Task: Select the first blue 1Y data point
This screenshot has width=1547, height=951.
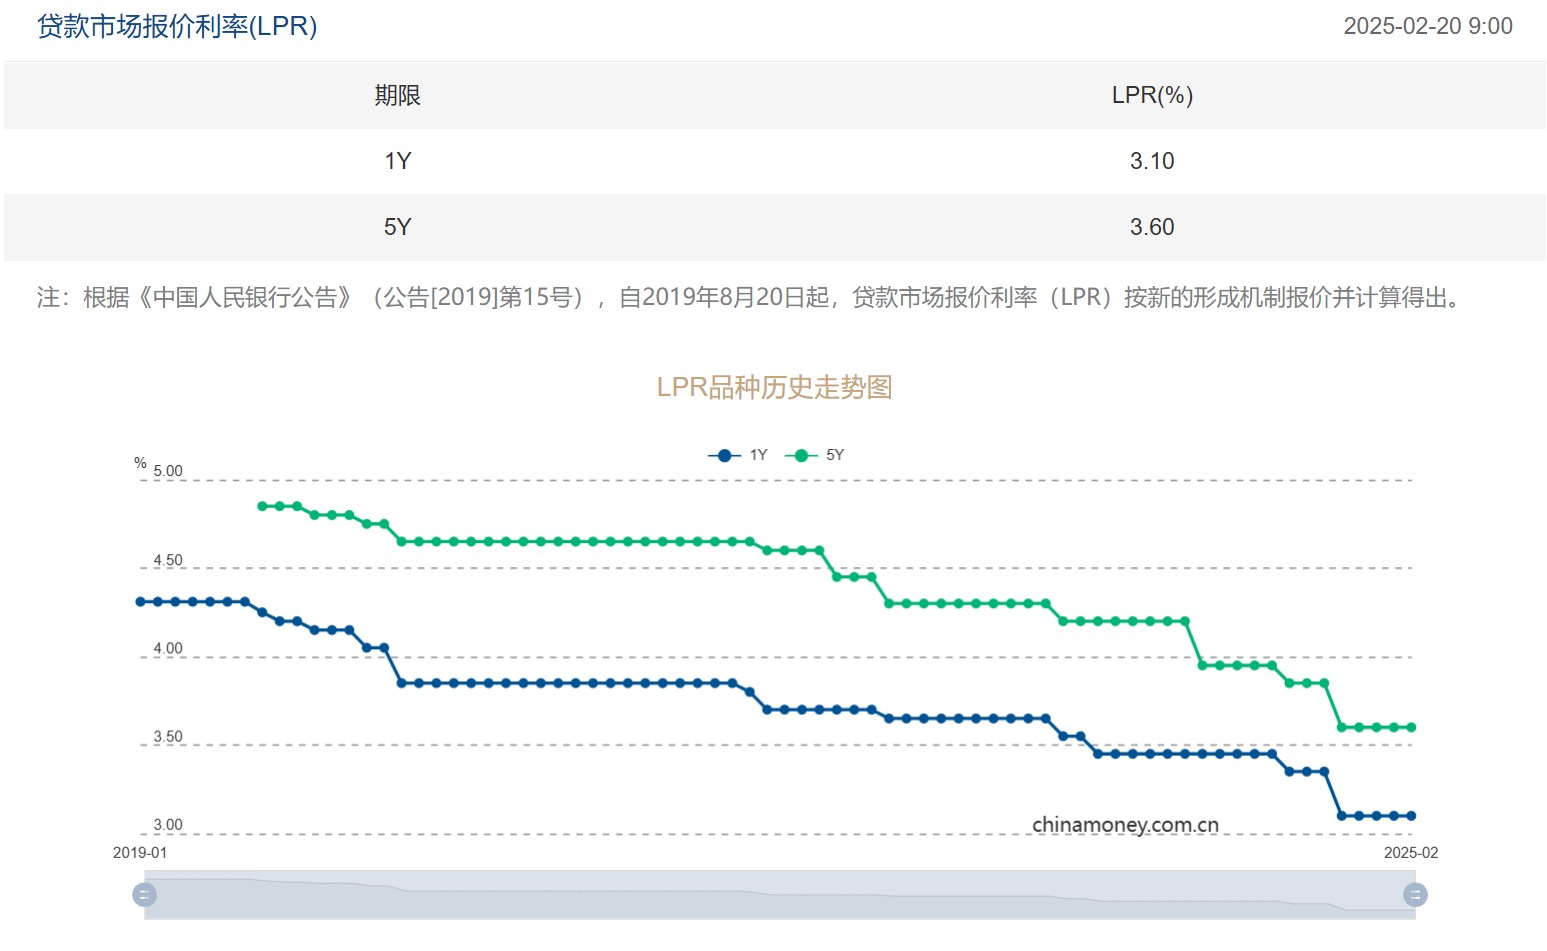Action: coord(140,602)
